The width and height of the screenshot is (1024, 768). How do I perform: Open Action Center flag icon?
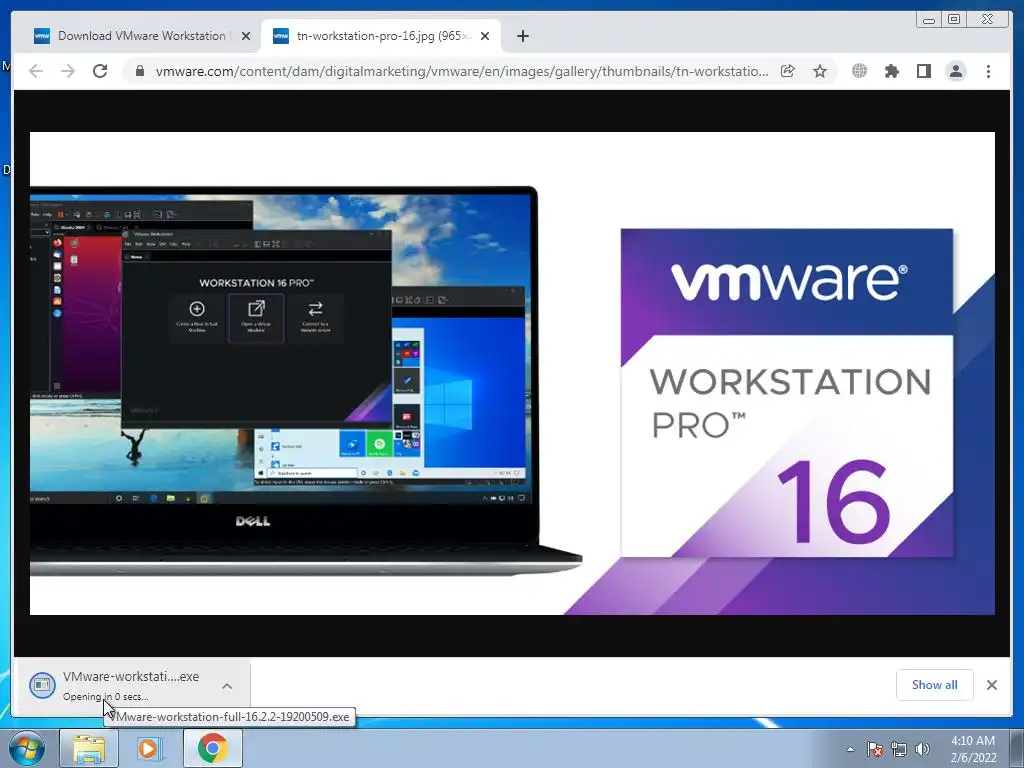tap(875, 749)
